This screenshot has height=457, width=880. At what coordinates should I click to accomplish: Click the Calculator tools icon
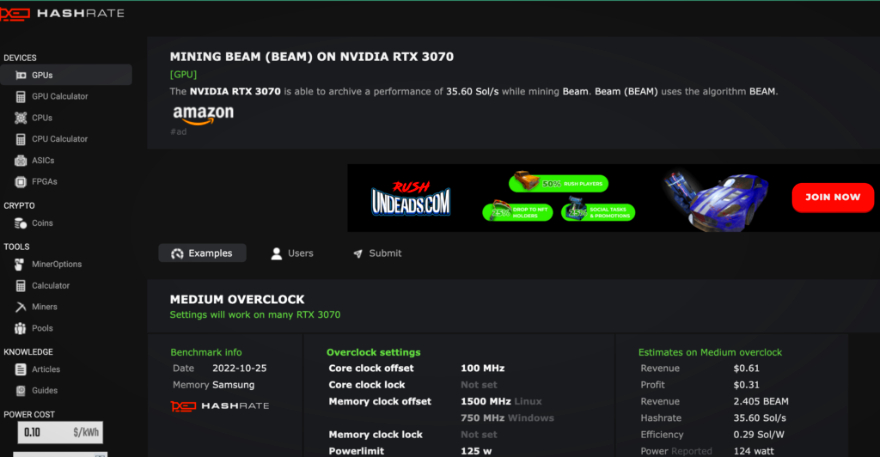coord(21,286)
